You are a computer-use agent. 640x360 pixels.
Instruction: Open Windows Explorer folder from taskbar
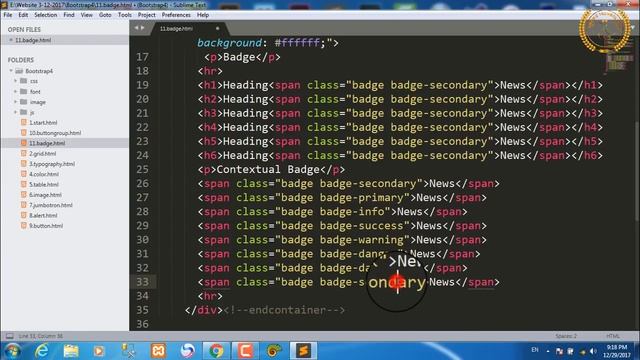click(x=71, y=351)
